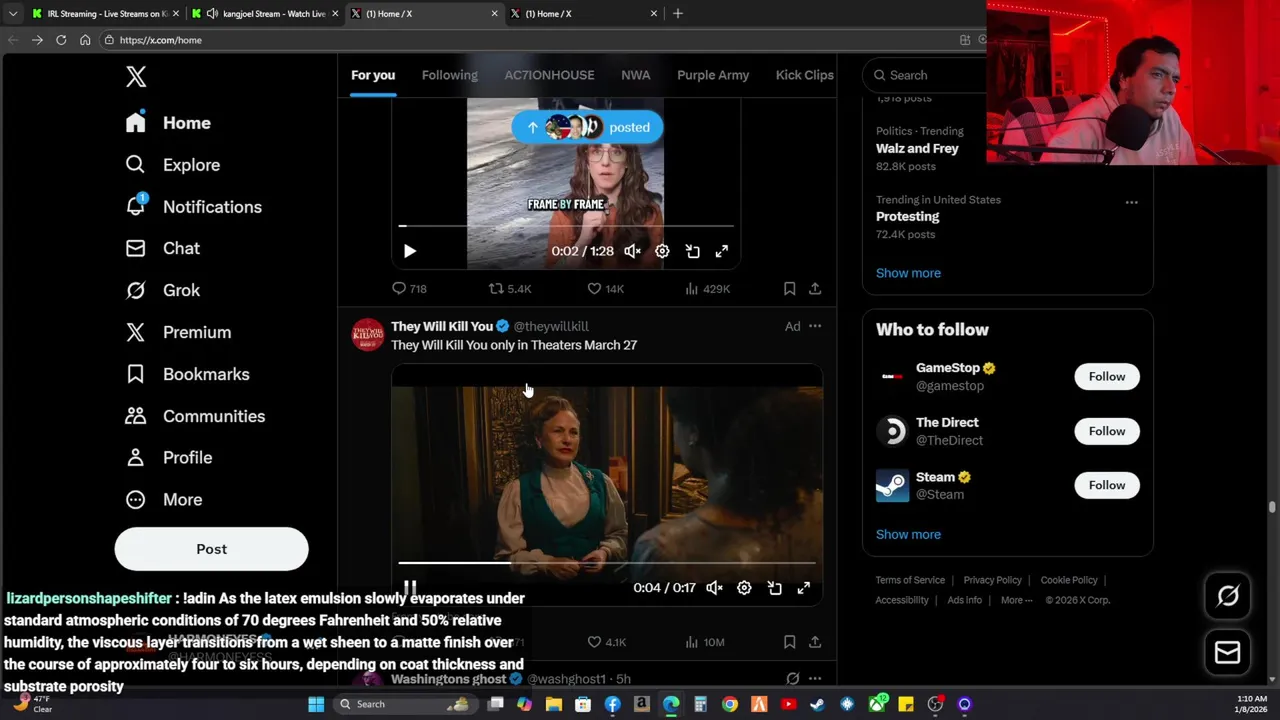Follow GameStop
1280x720 pixels.
coord(1107,377)
